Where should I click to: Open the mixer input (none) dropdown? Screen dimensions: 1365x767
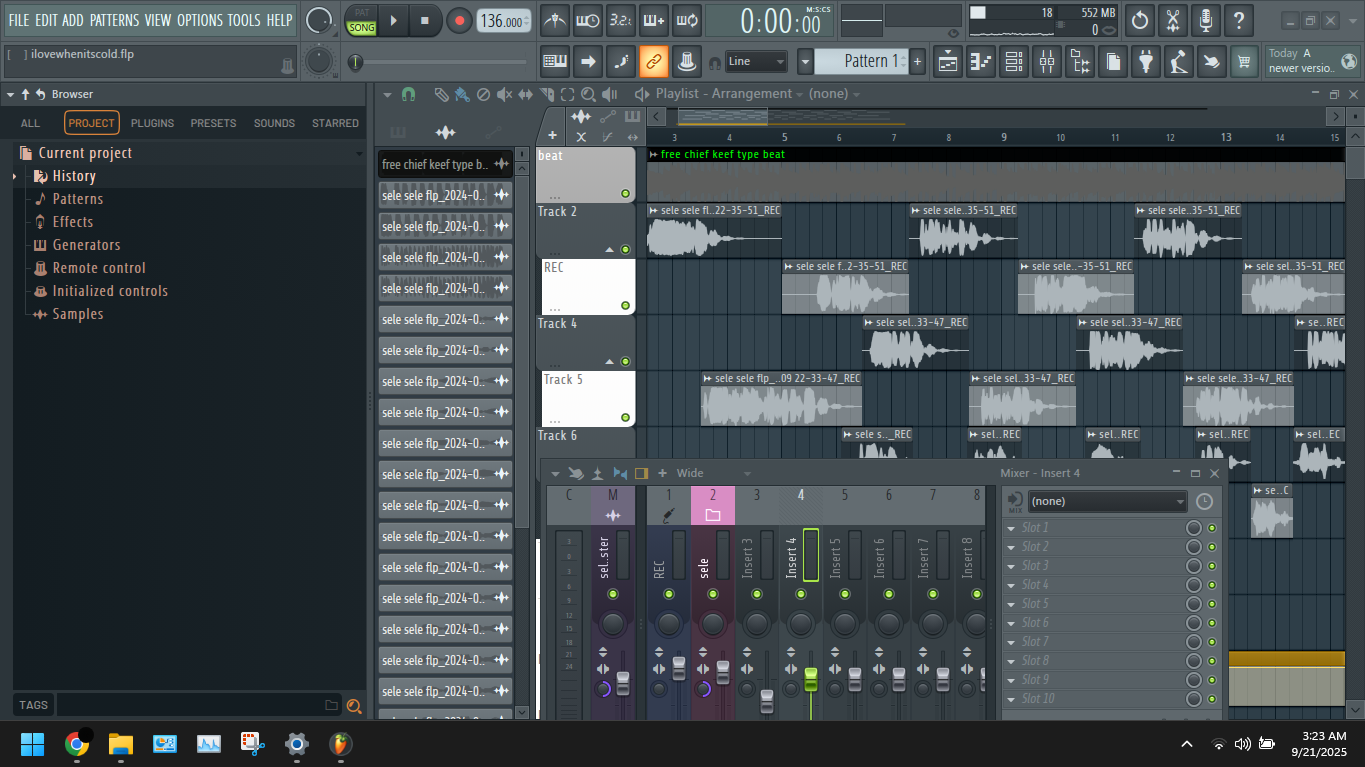click(x=1107, y=501)
